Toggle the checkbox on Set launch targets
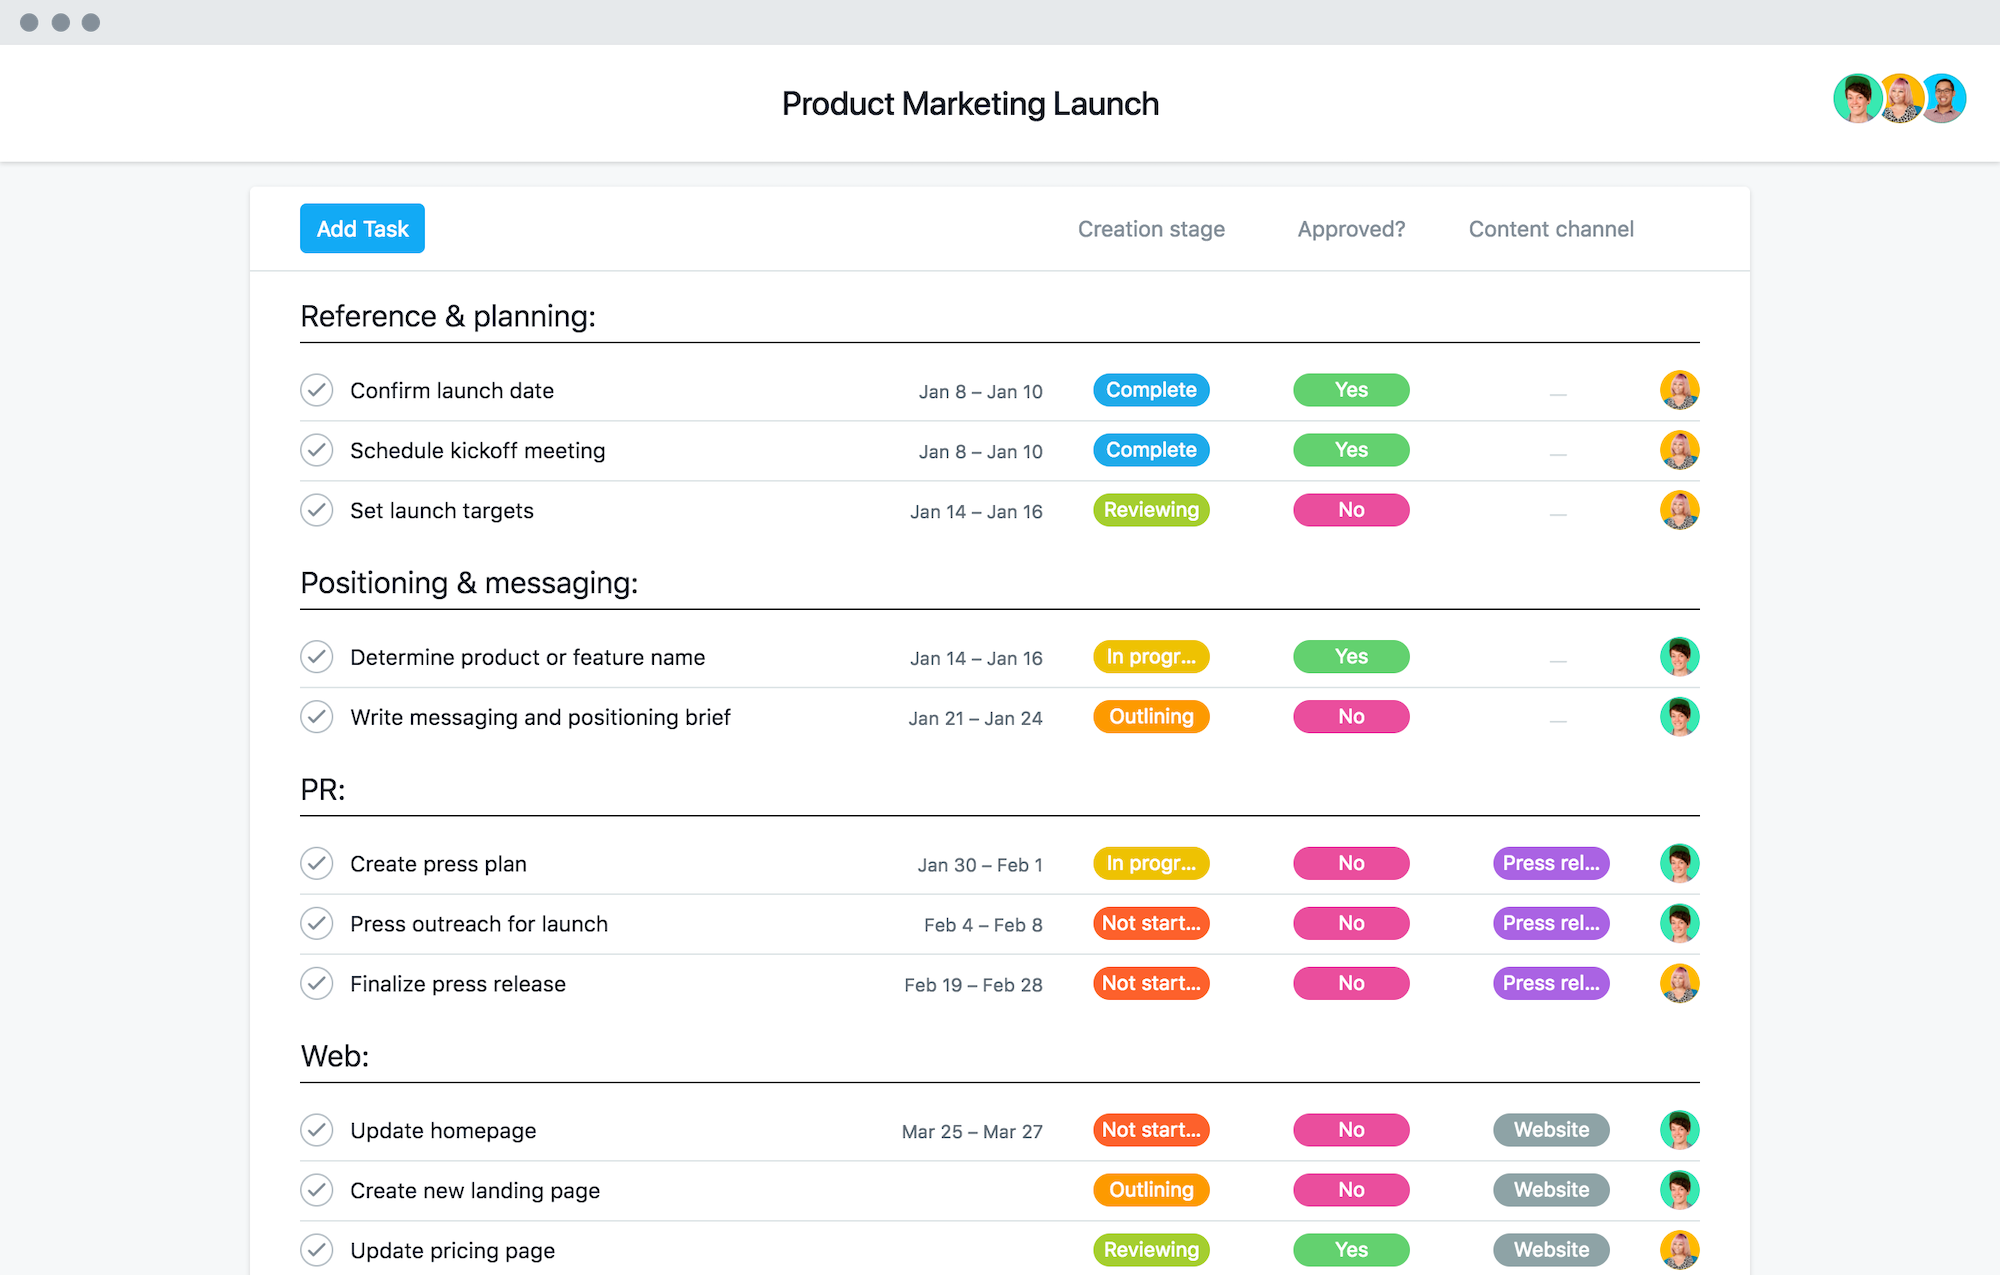The width and height of the screenshot is (2000, 1275). pos(316,510)
